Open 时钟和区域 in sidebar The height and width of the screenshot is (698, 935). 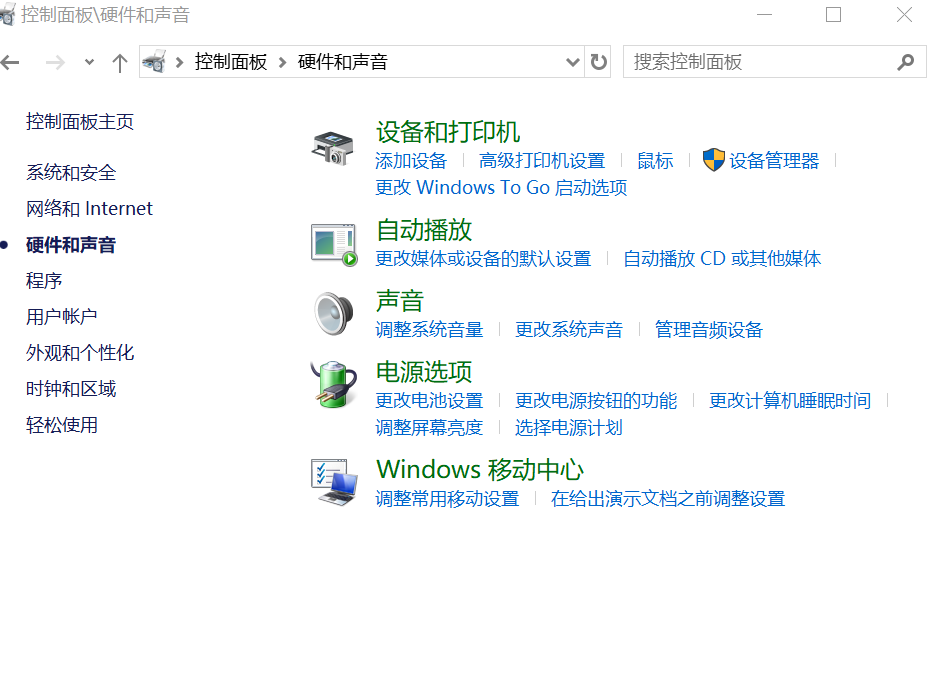click(71, 389)
